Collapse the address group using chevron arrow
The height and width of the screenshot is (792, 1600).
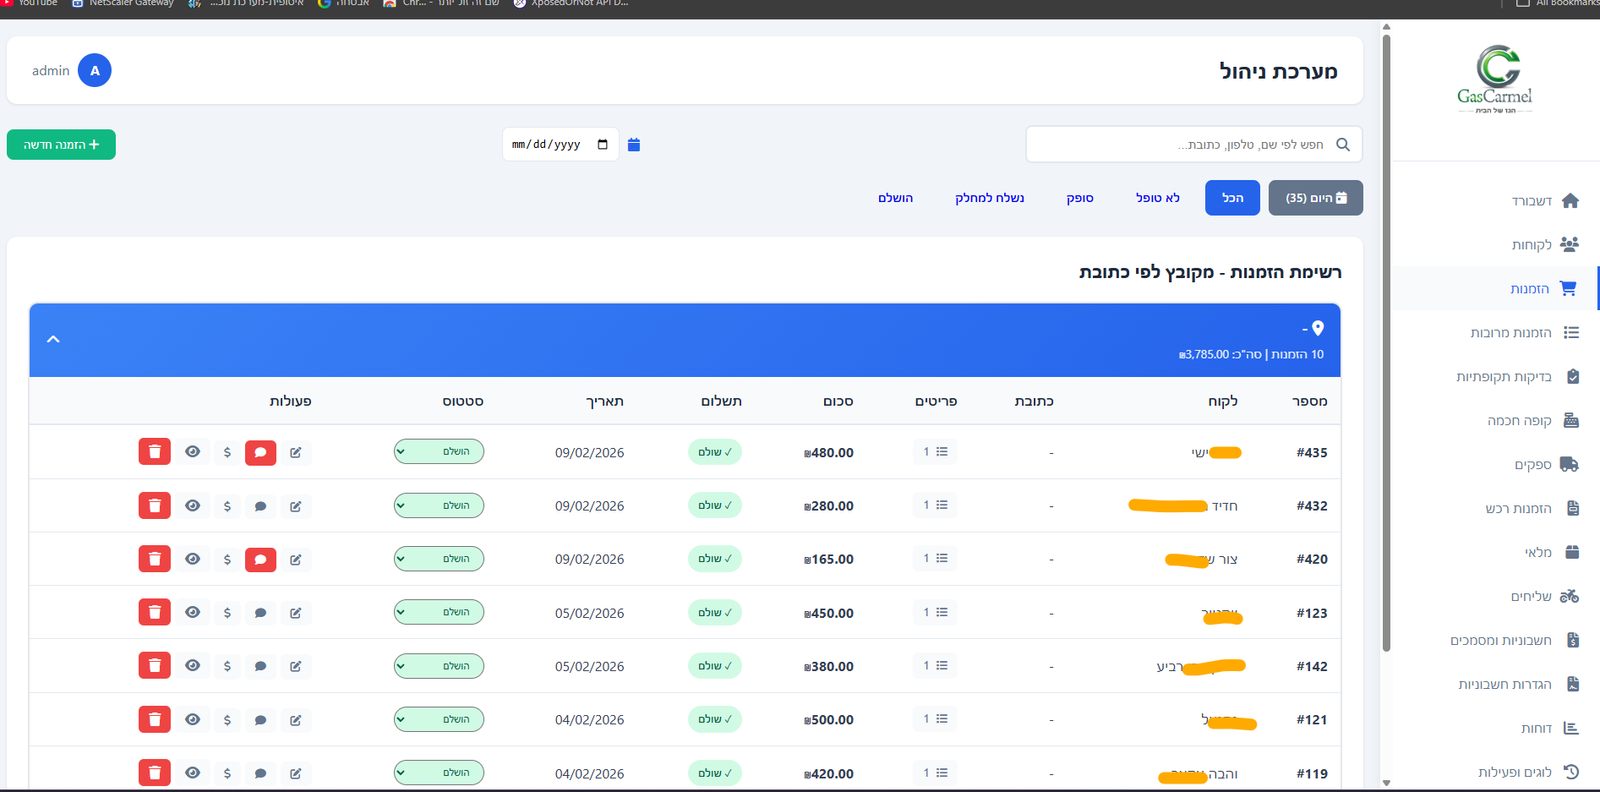point(54,340)
